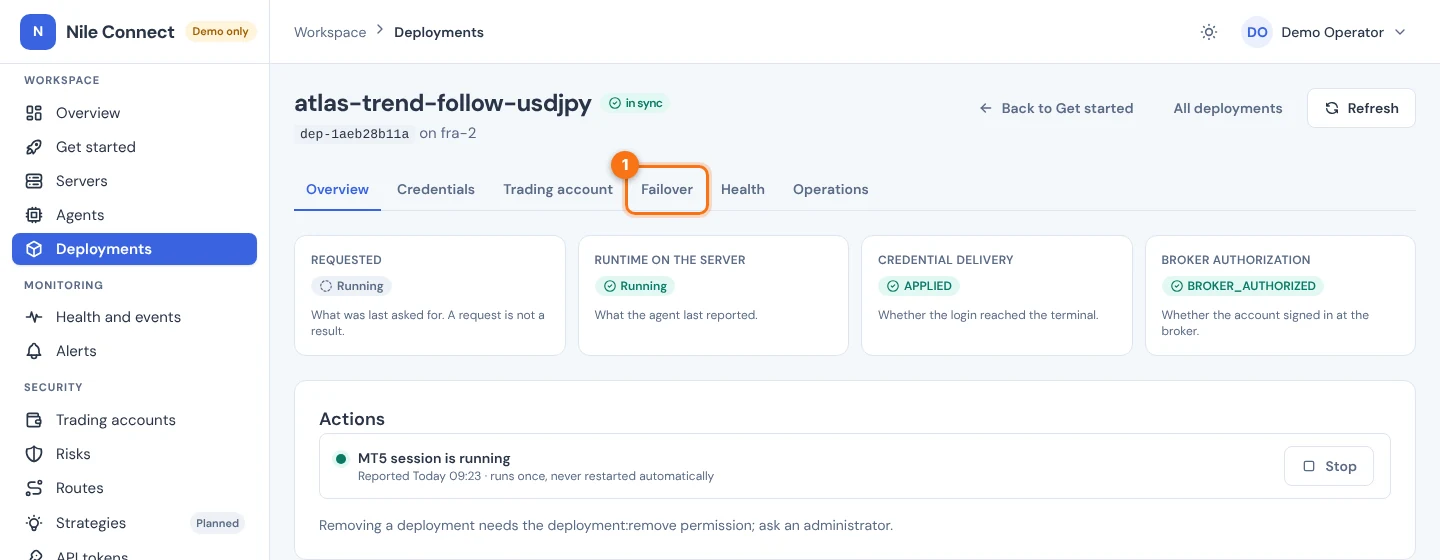
Task: Click the Alerts bell icon
Action: (34, 351)
